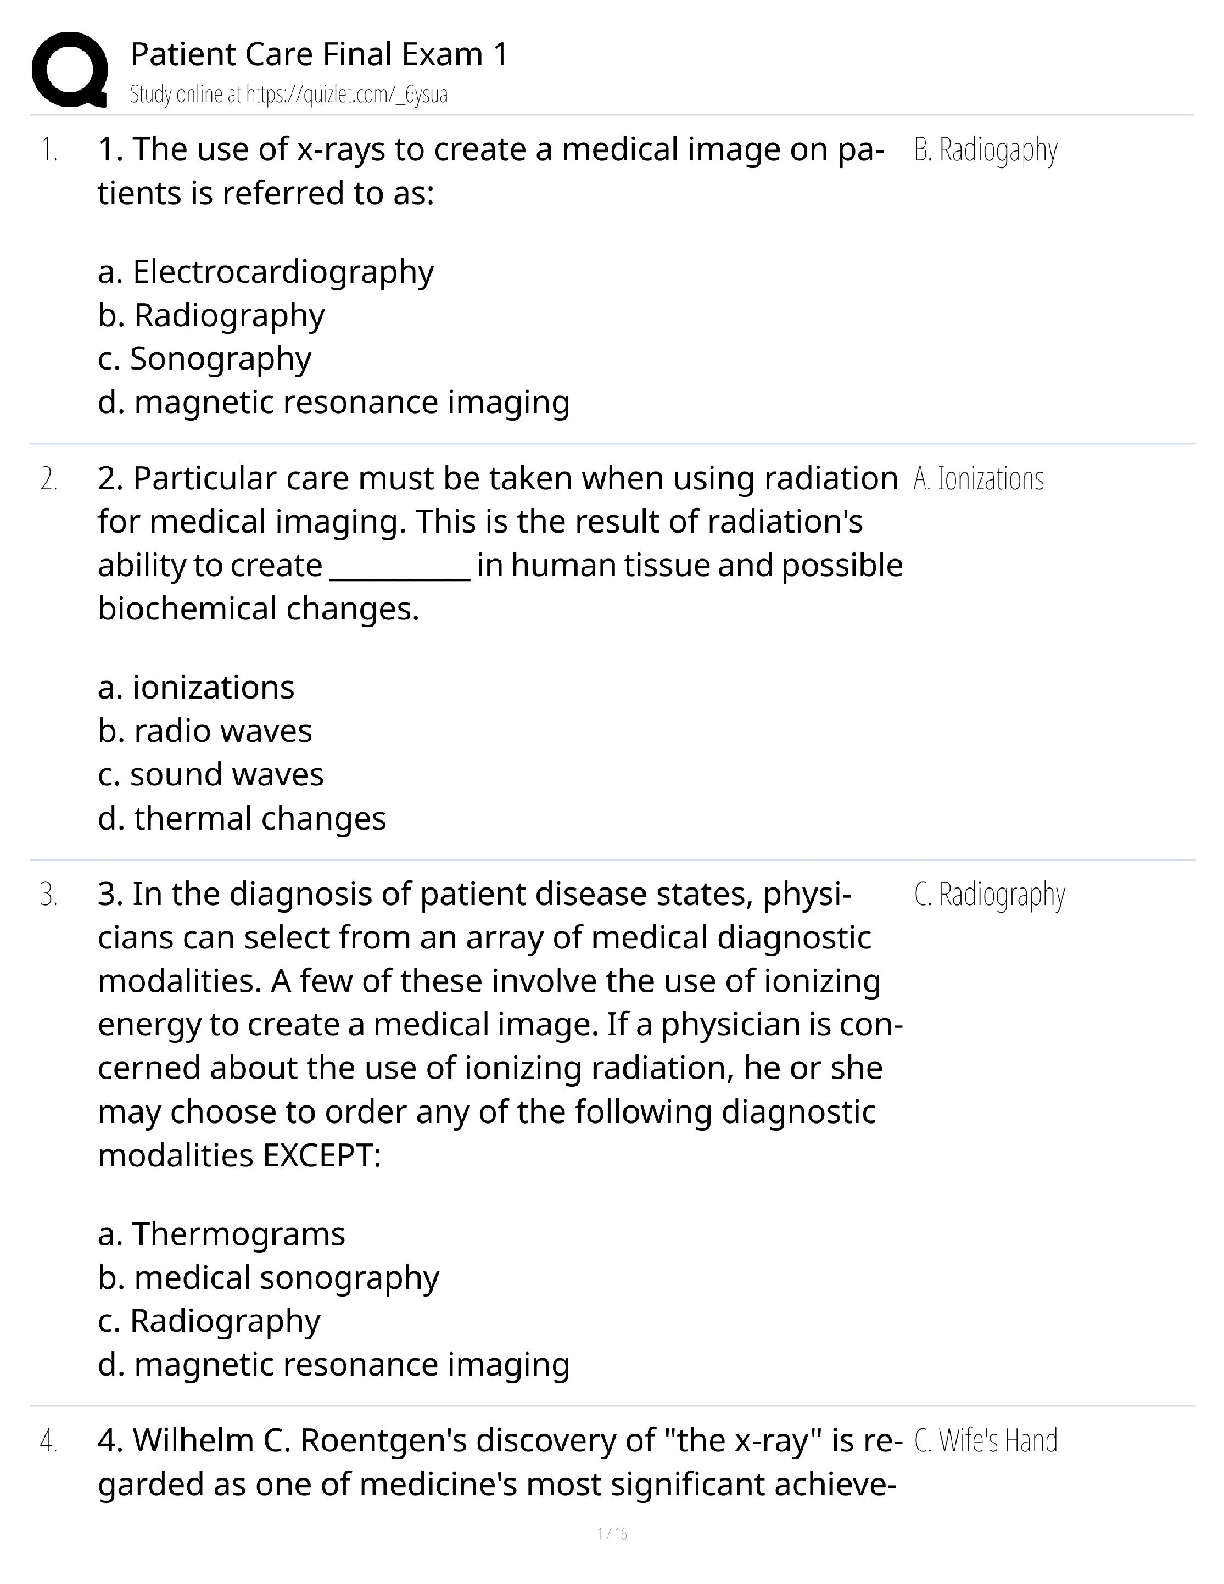
Task: Choose option b. radio waves
Action: coord(205,731)
